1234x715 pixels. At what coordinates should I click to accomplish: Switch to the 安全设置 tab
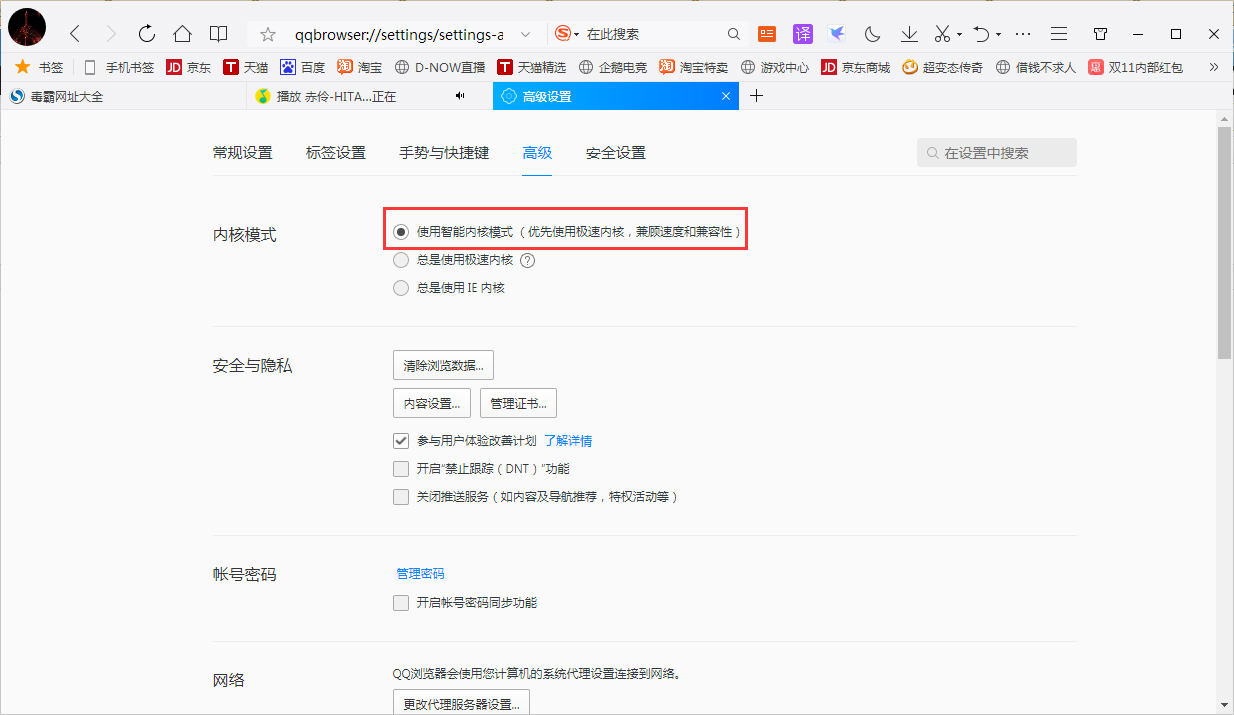(x=614, y=152)
